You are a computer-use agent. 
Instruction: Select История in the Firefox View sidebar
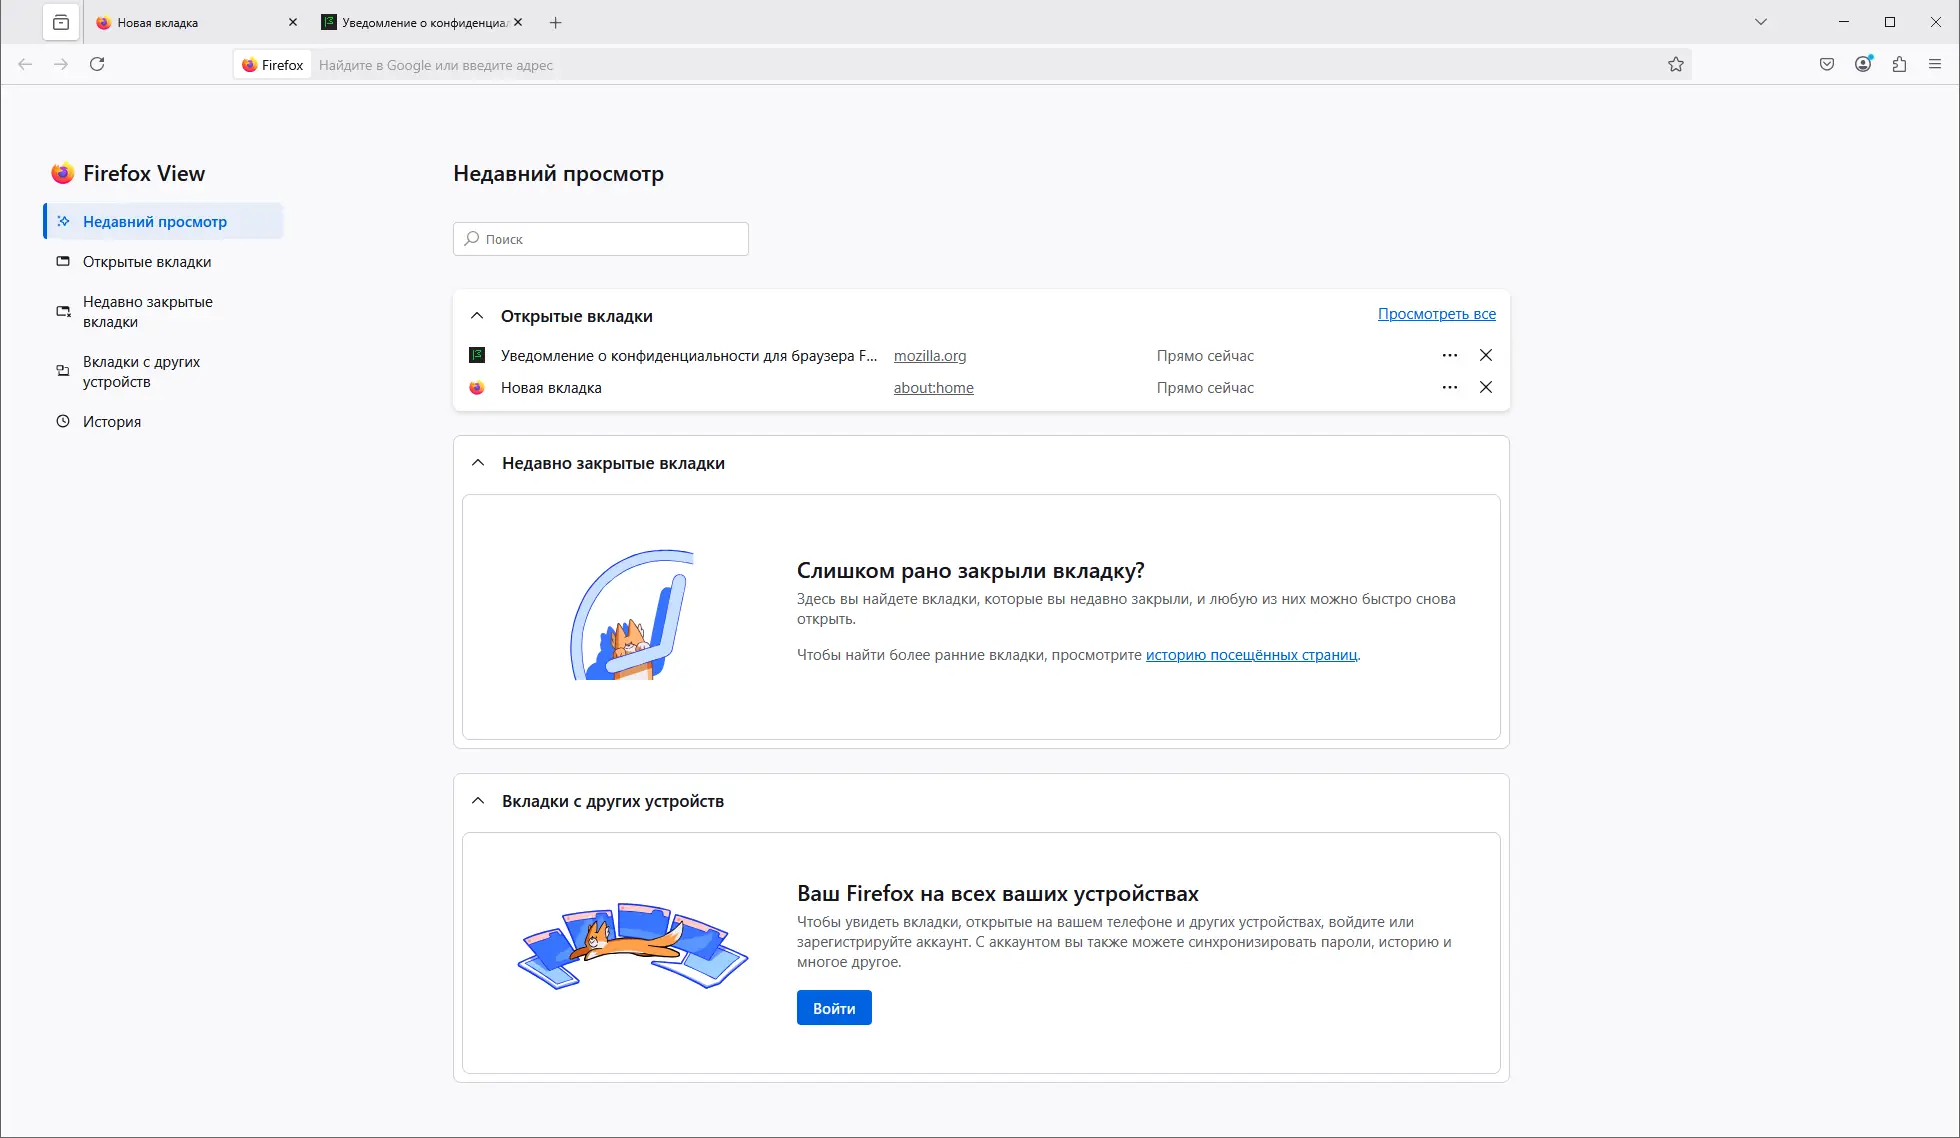coord(111,421)
